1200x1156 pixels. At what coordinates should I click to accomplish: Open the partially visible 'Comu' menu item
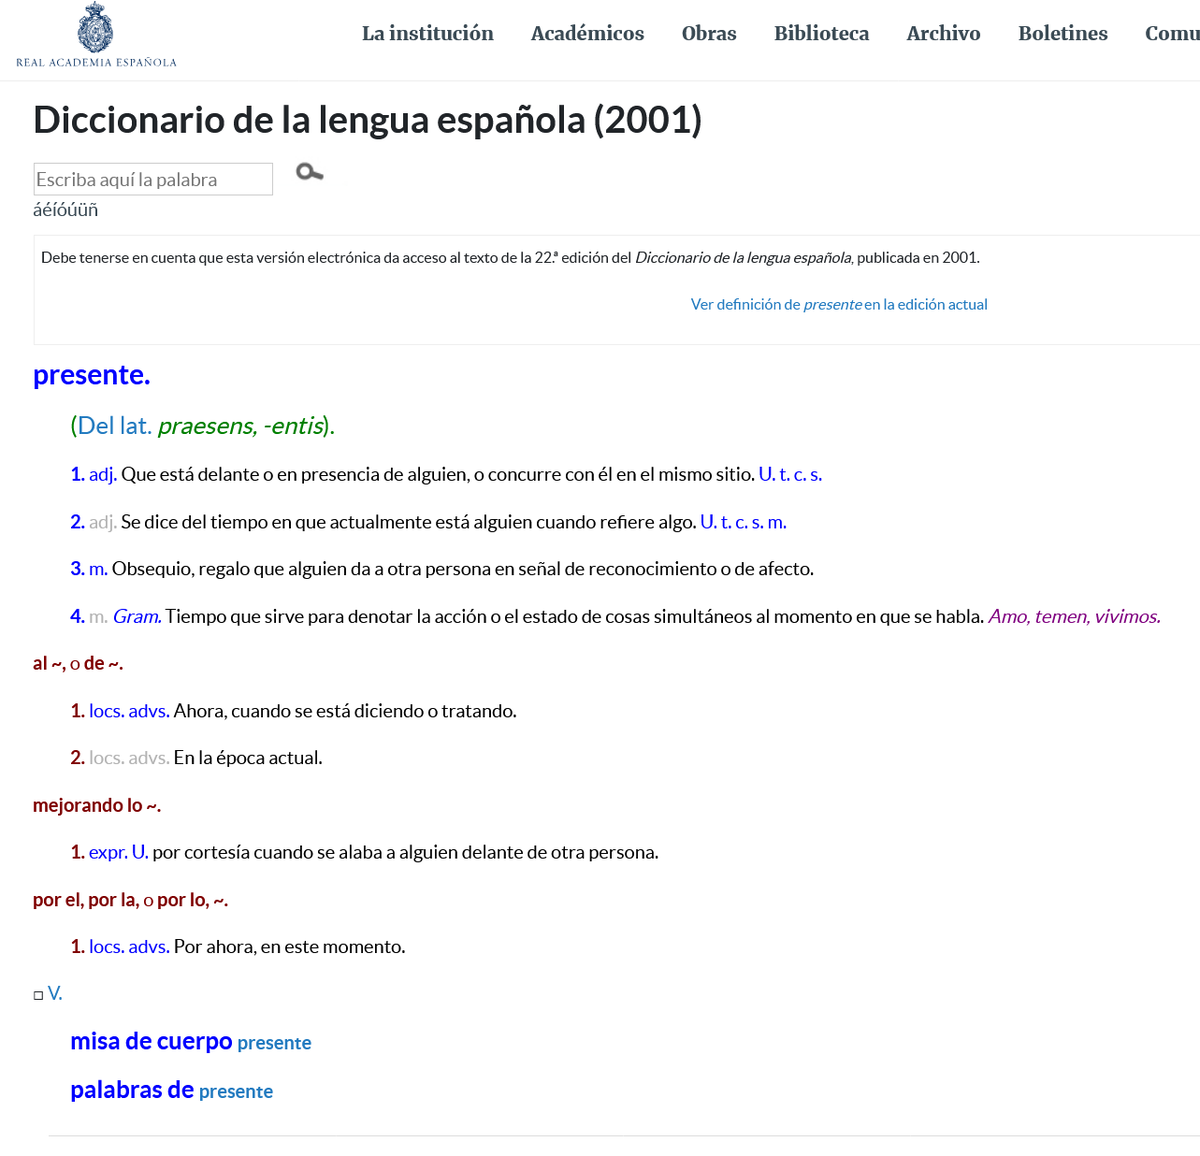click(x=1172, y=33)
